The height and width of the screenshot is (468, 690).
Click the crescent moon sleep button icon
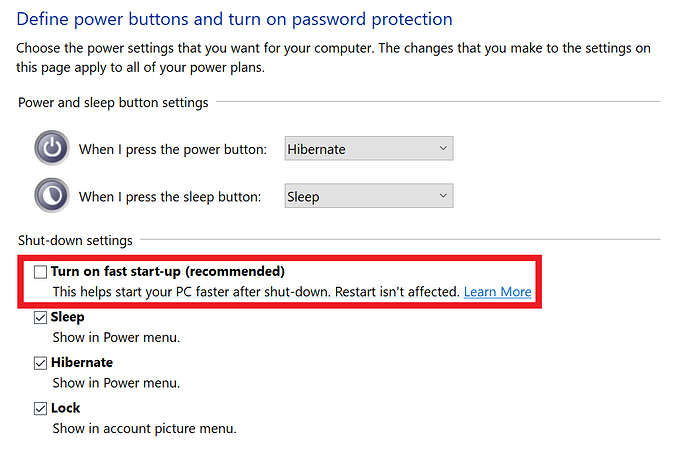point(52,195)
